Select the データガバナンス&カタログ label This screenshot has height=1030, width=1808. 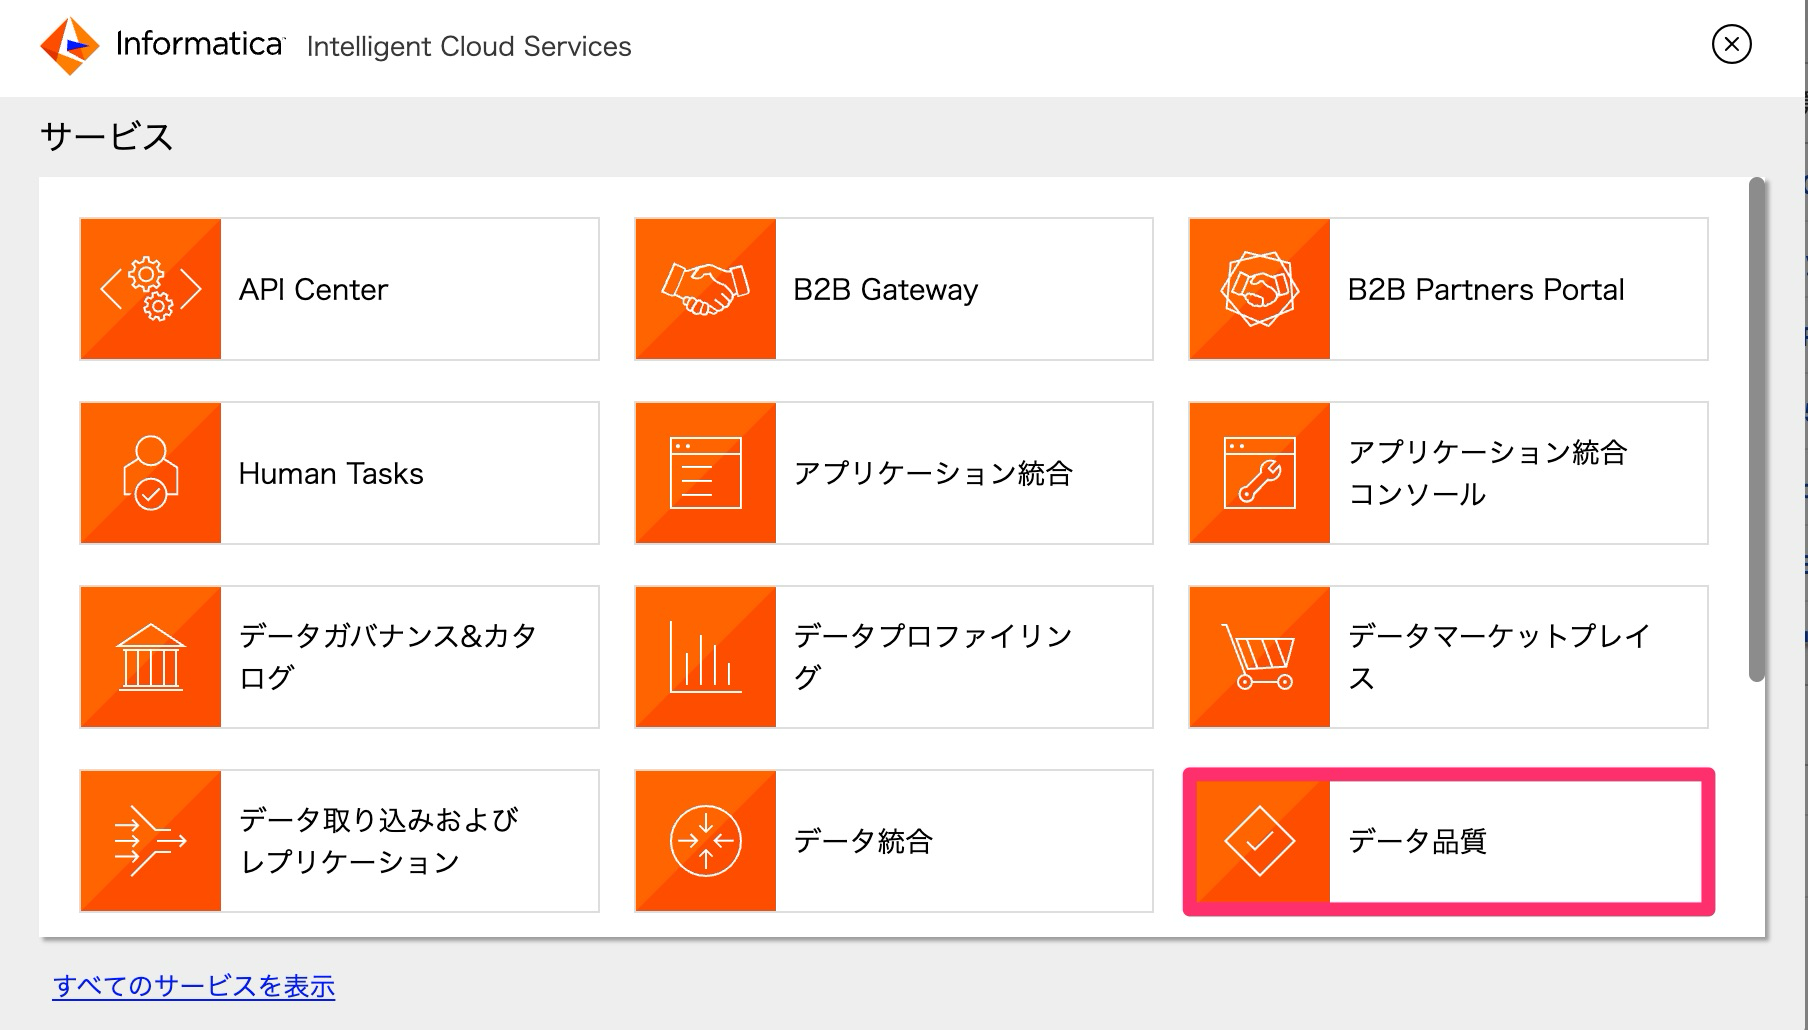pos(388,657)
